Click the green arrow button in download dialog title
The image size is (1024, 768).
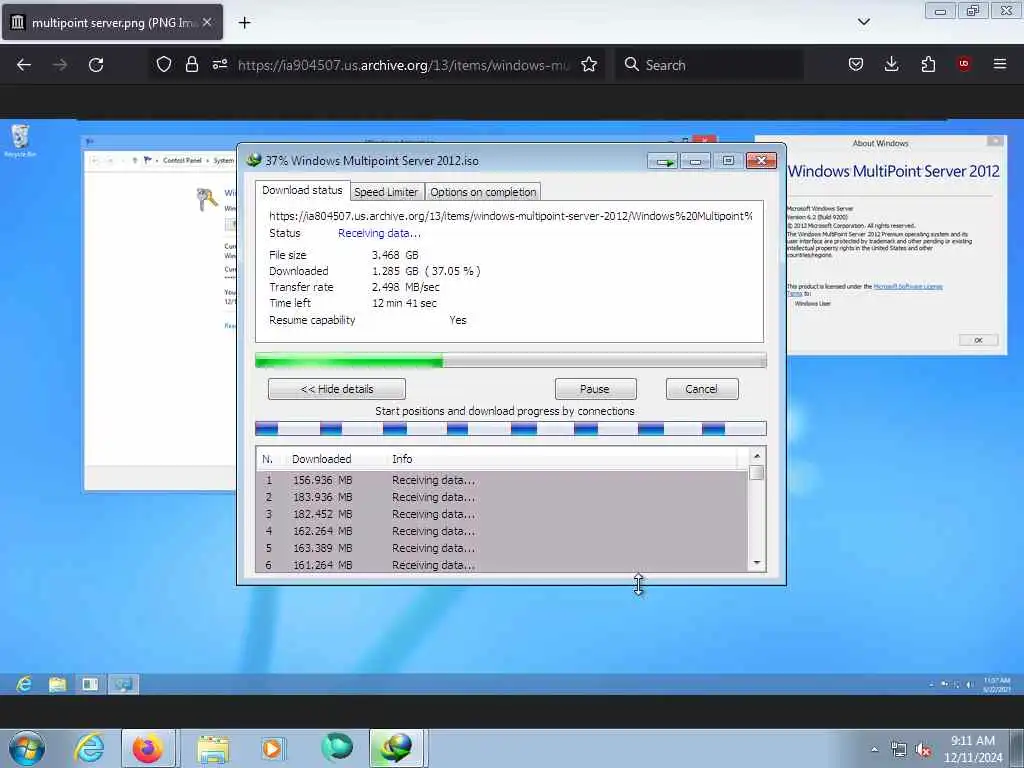coord(663,161)
